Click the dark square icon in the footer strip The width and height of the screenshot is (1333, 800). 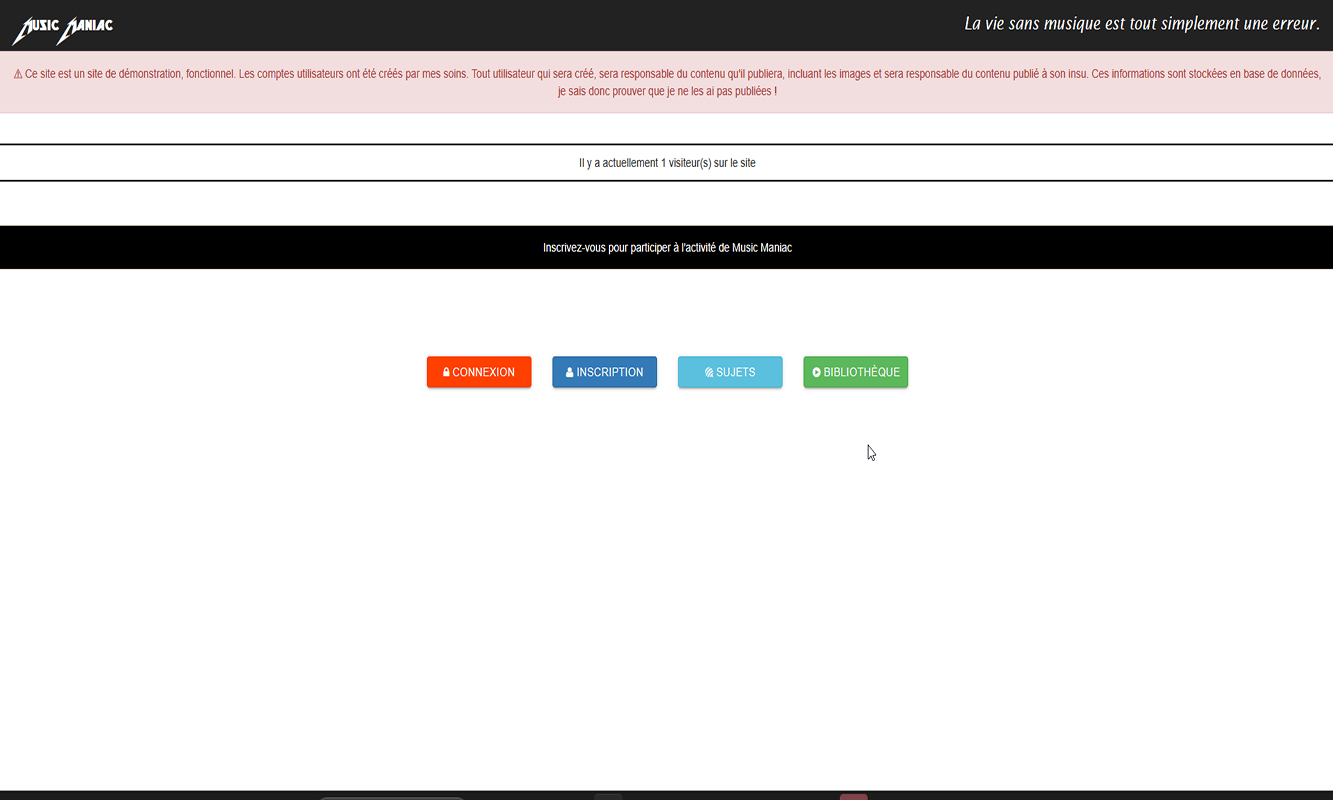click(608, 796)
